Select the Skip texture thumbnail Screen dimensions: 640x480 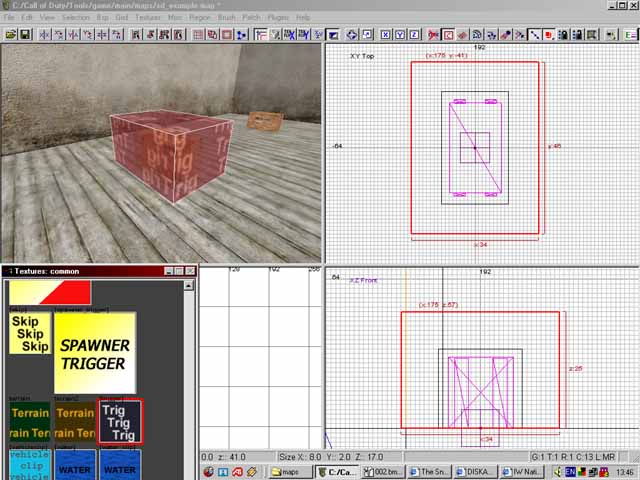coord(30,334)
